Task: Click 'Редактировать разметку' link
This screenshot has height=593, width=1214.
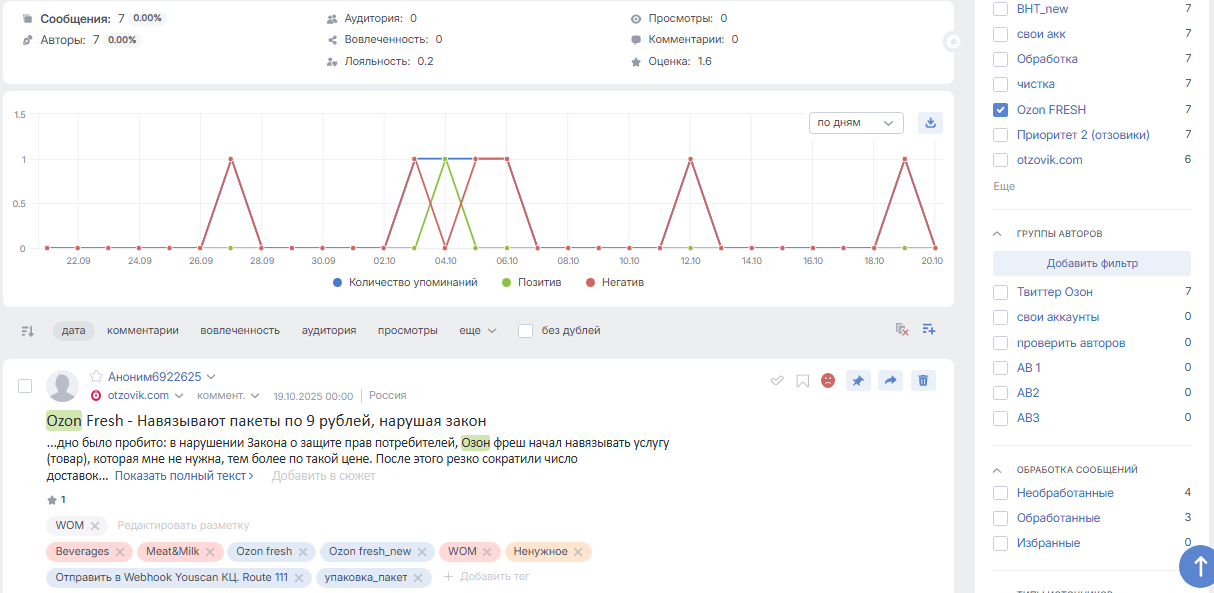Action: point(183,525)
